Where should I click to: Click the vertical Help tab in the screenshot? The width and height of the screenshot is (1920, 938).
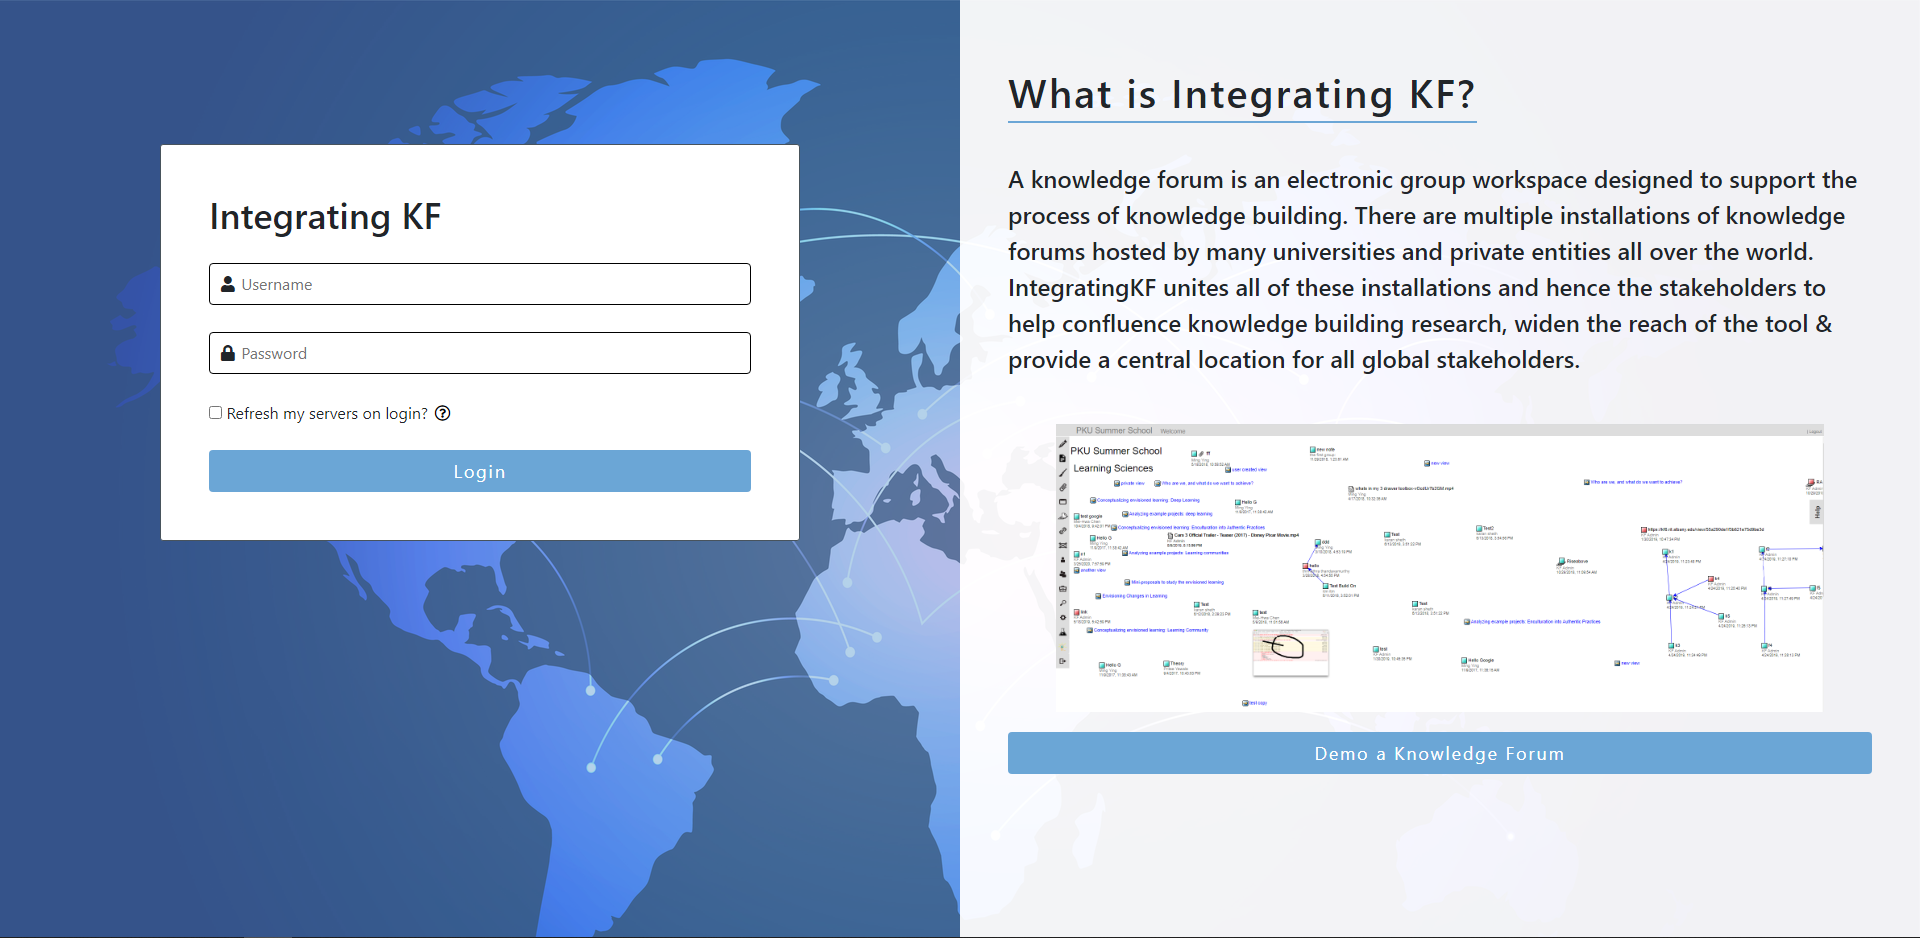click(x=1817, y=512)
